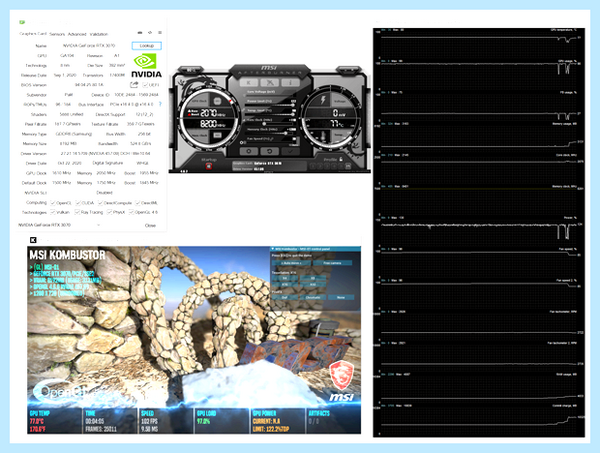Screen dimensions: 600x453
Task: Switch to GPU-Z Sensors tab
Action: pyautogui.click(x=57, y=34)
